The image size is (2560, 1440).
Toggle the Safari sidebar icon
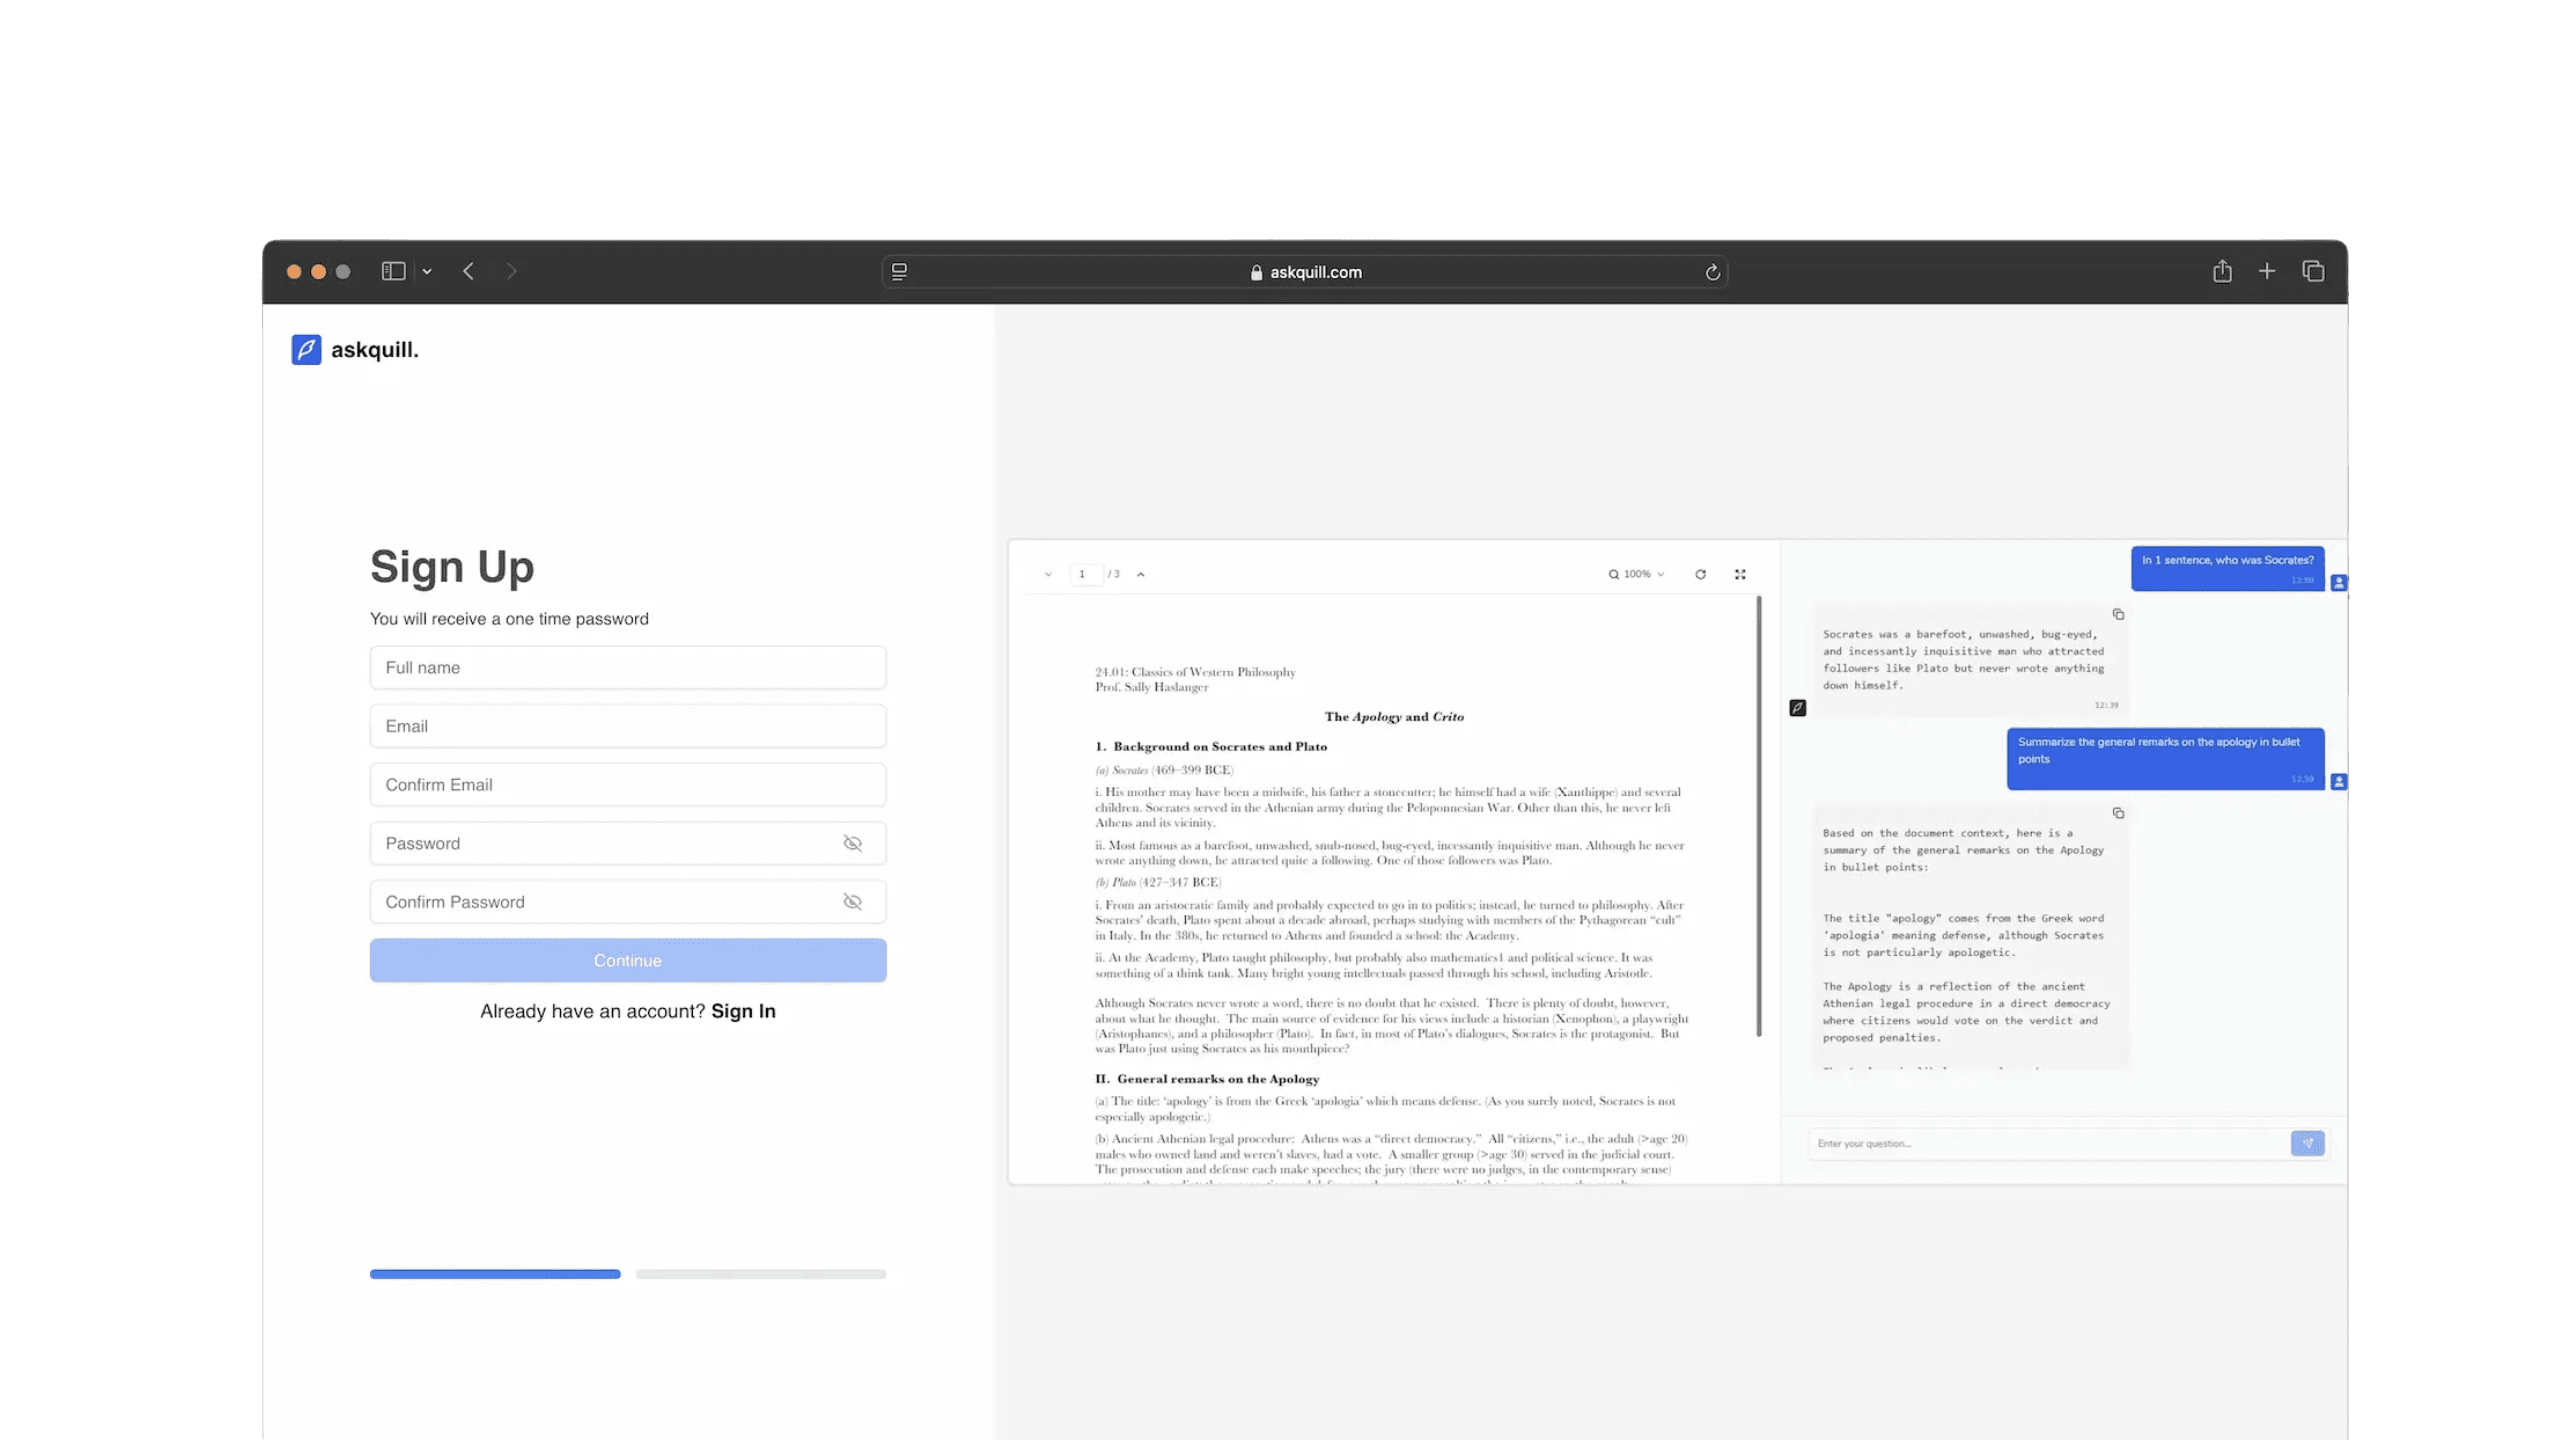pyautogui.click(x=393, y=271)
